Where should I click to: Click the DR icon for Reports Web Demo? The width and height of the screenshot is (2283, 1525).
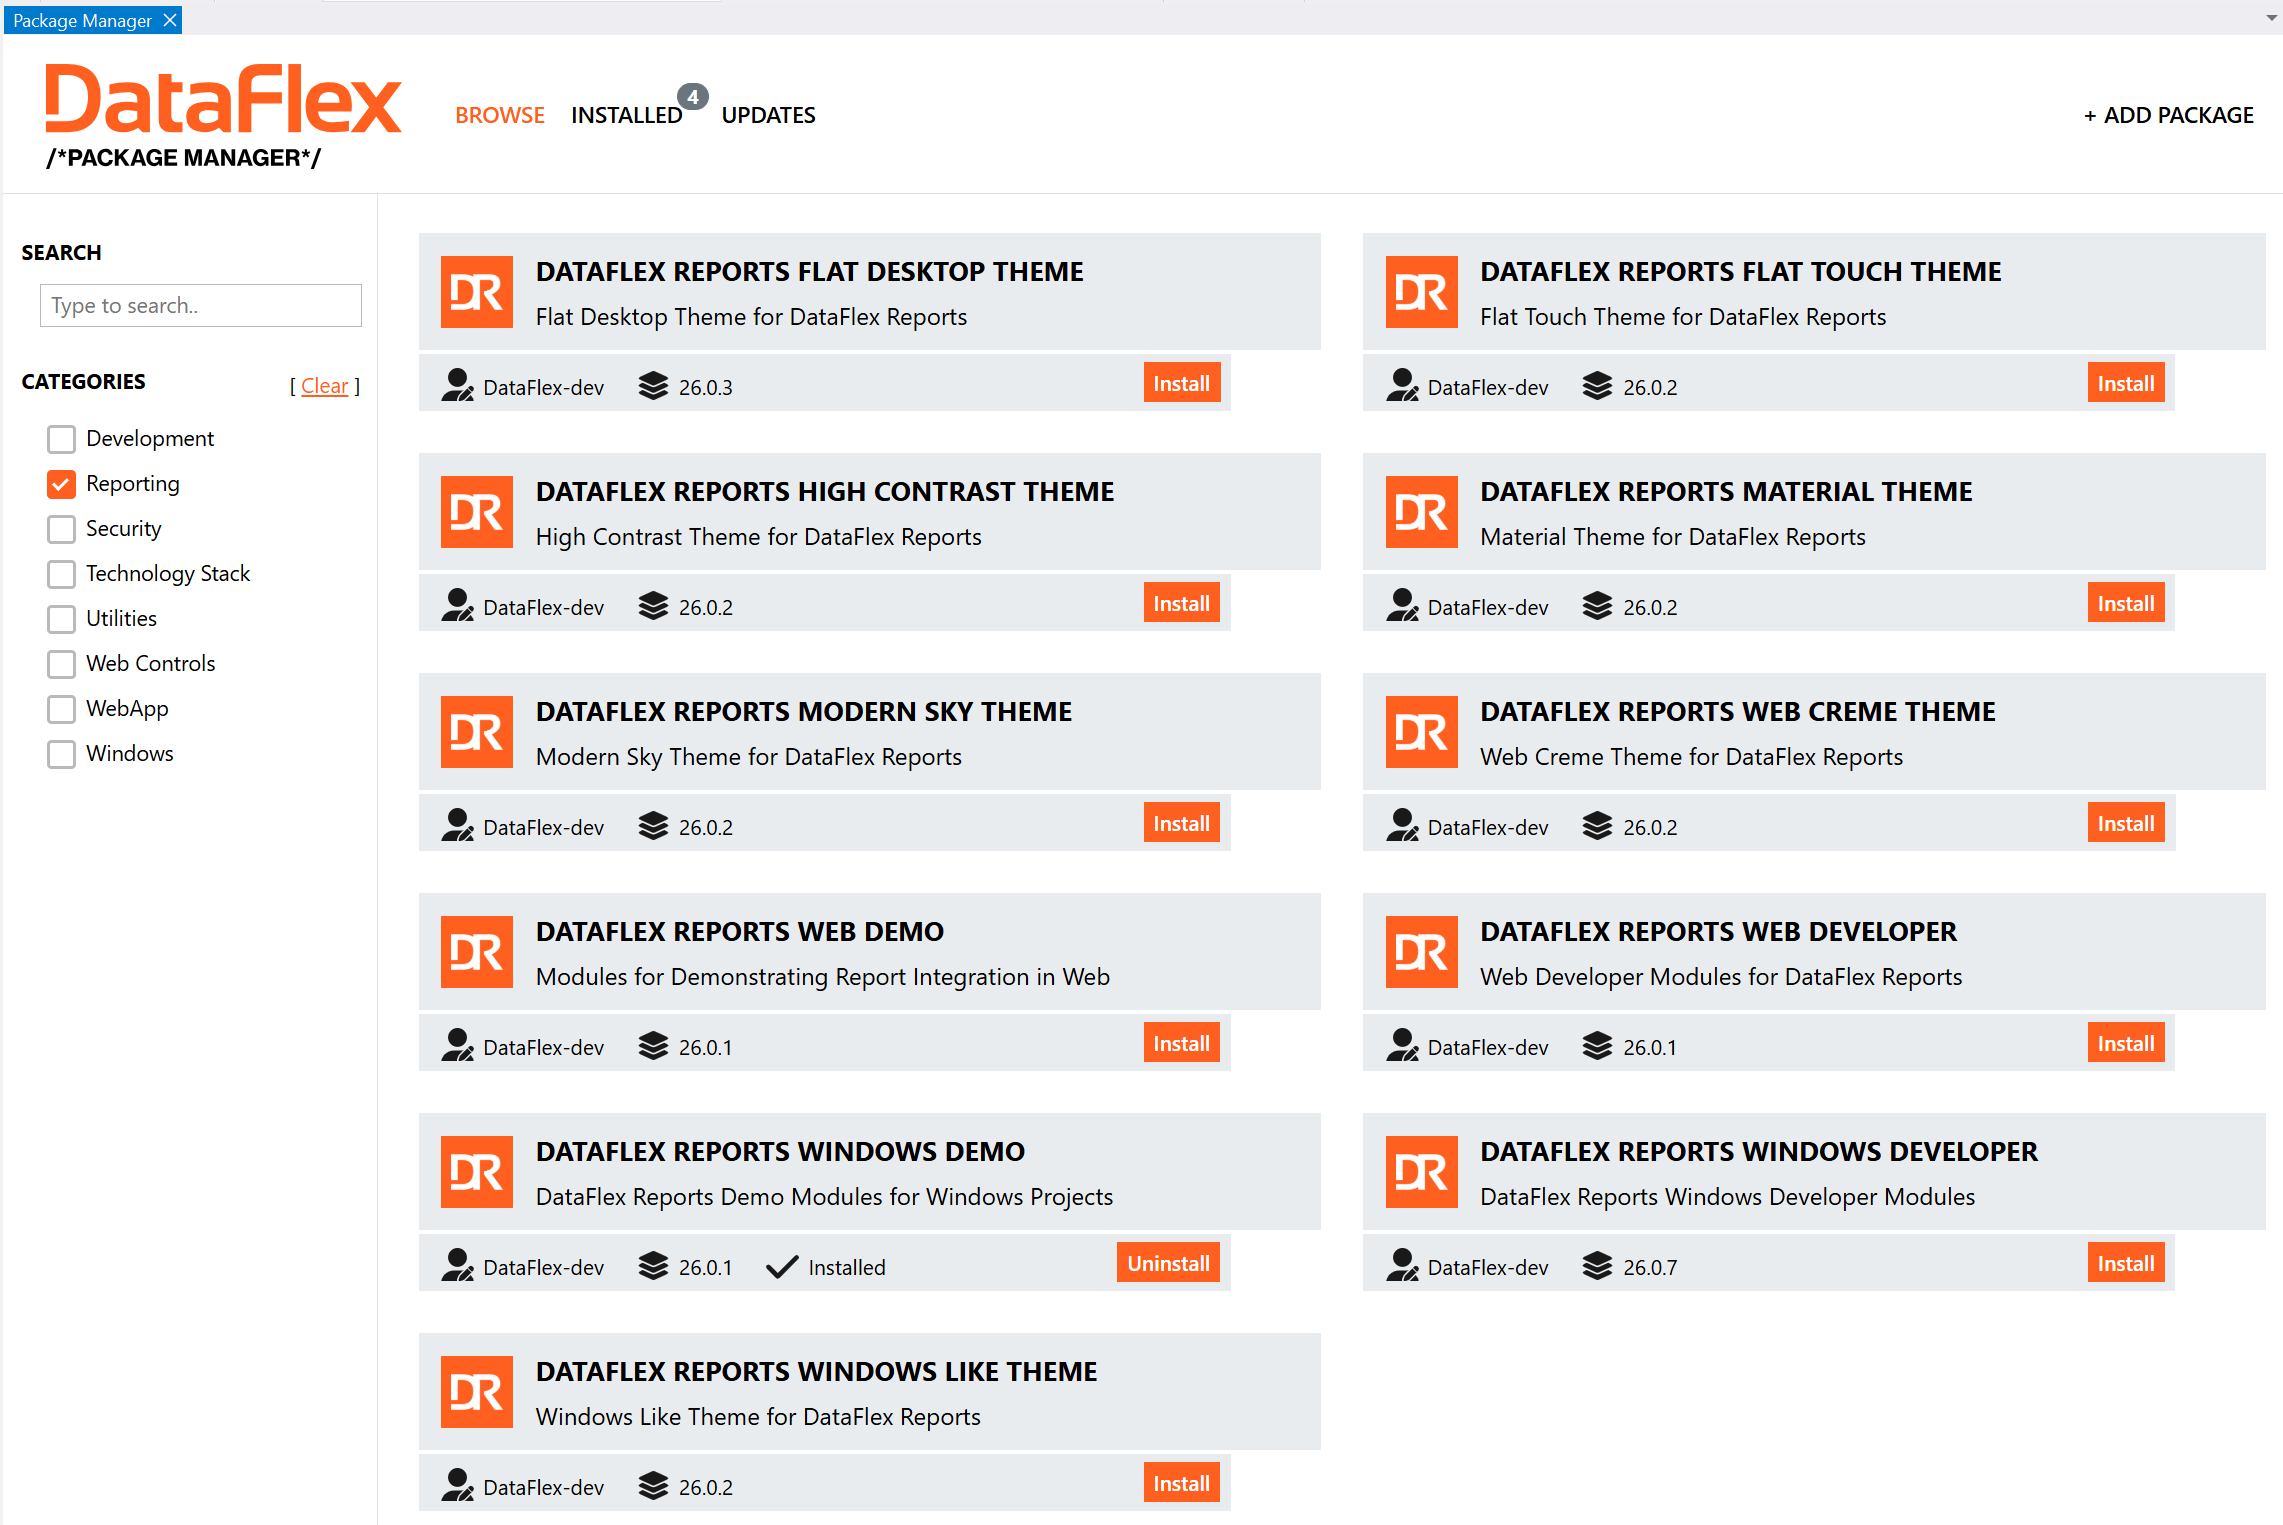477,952
